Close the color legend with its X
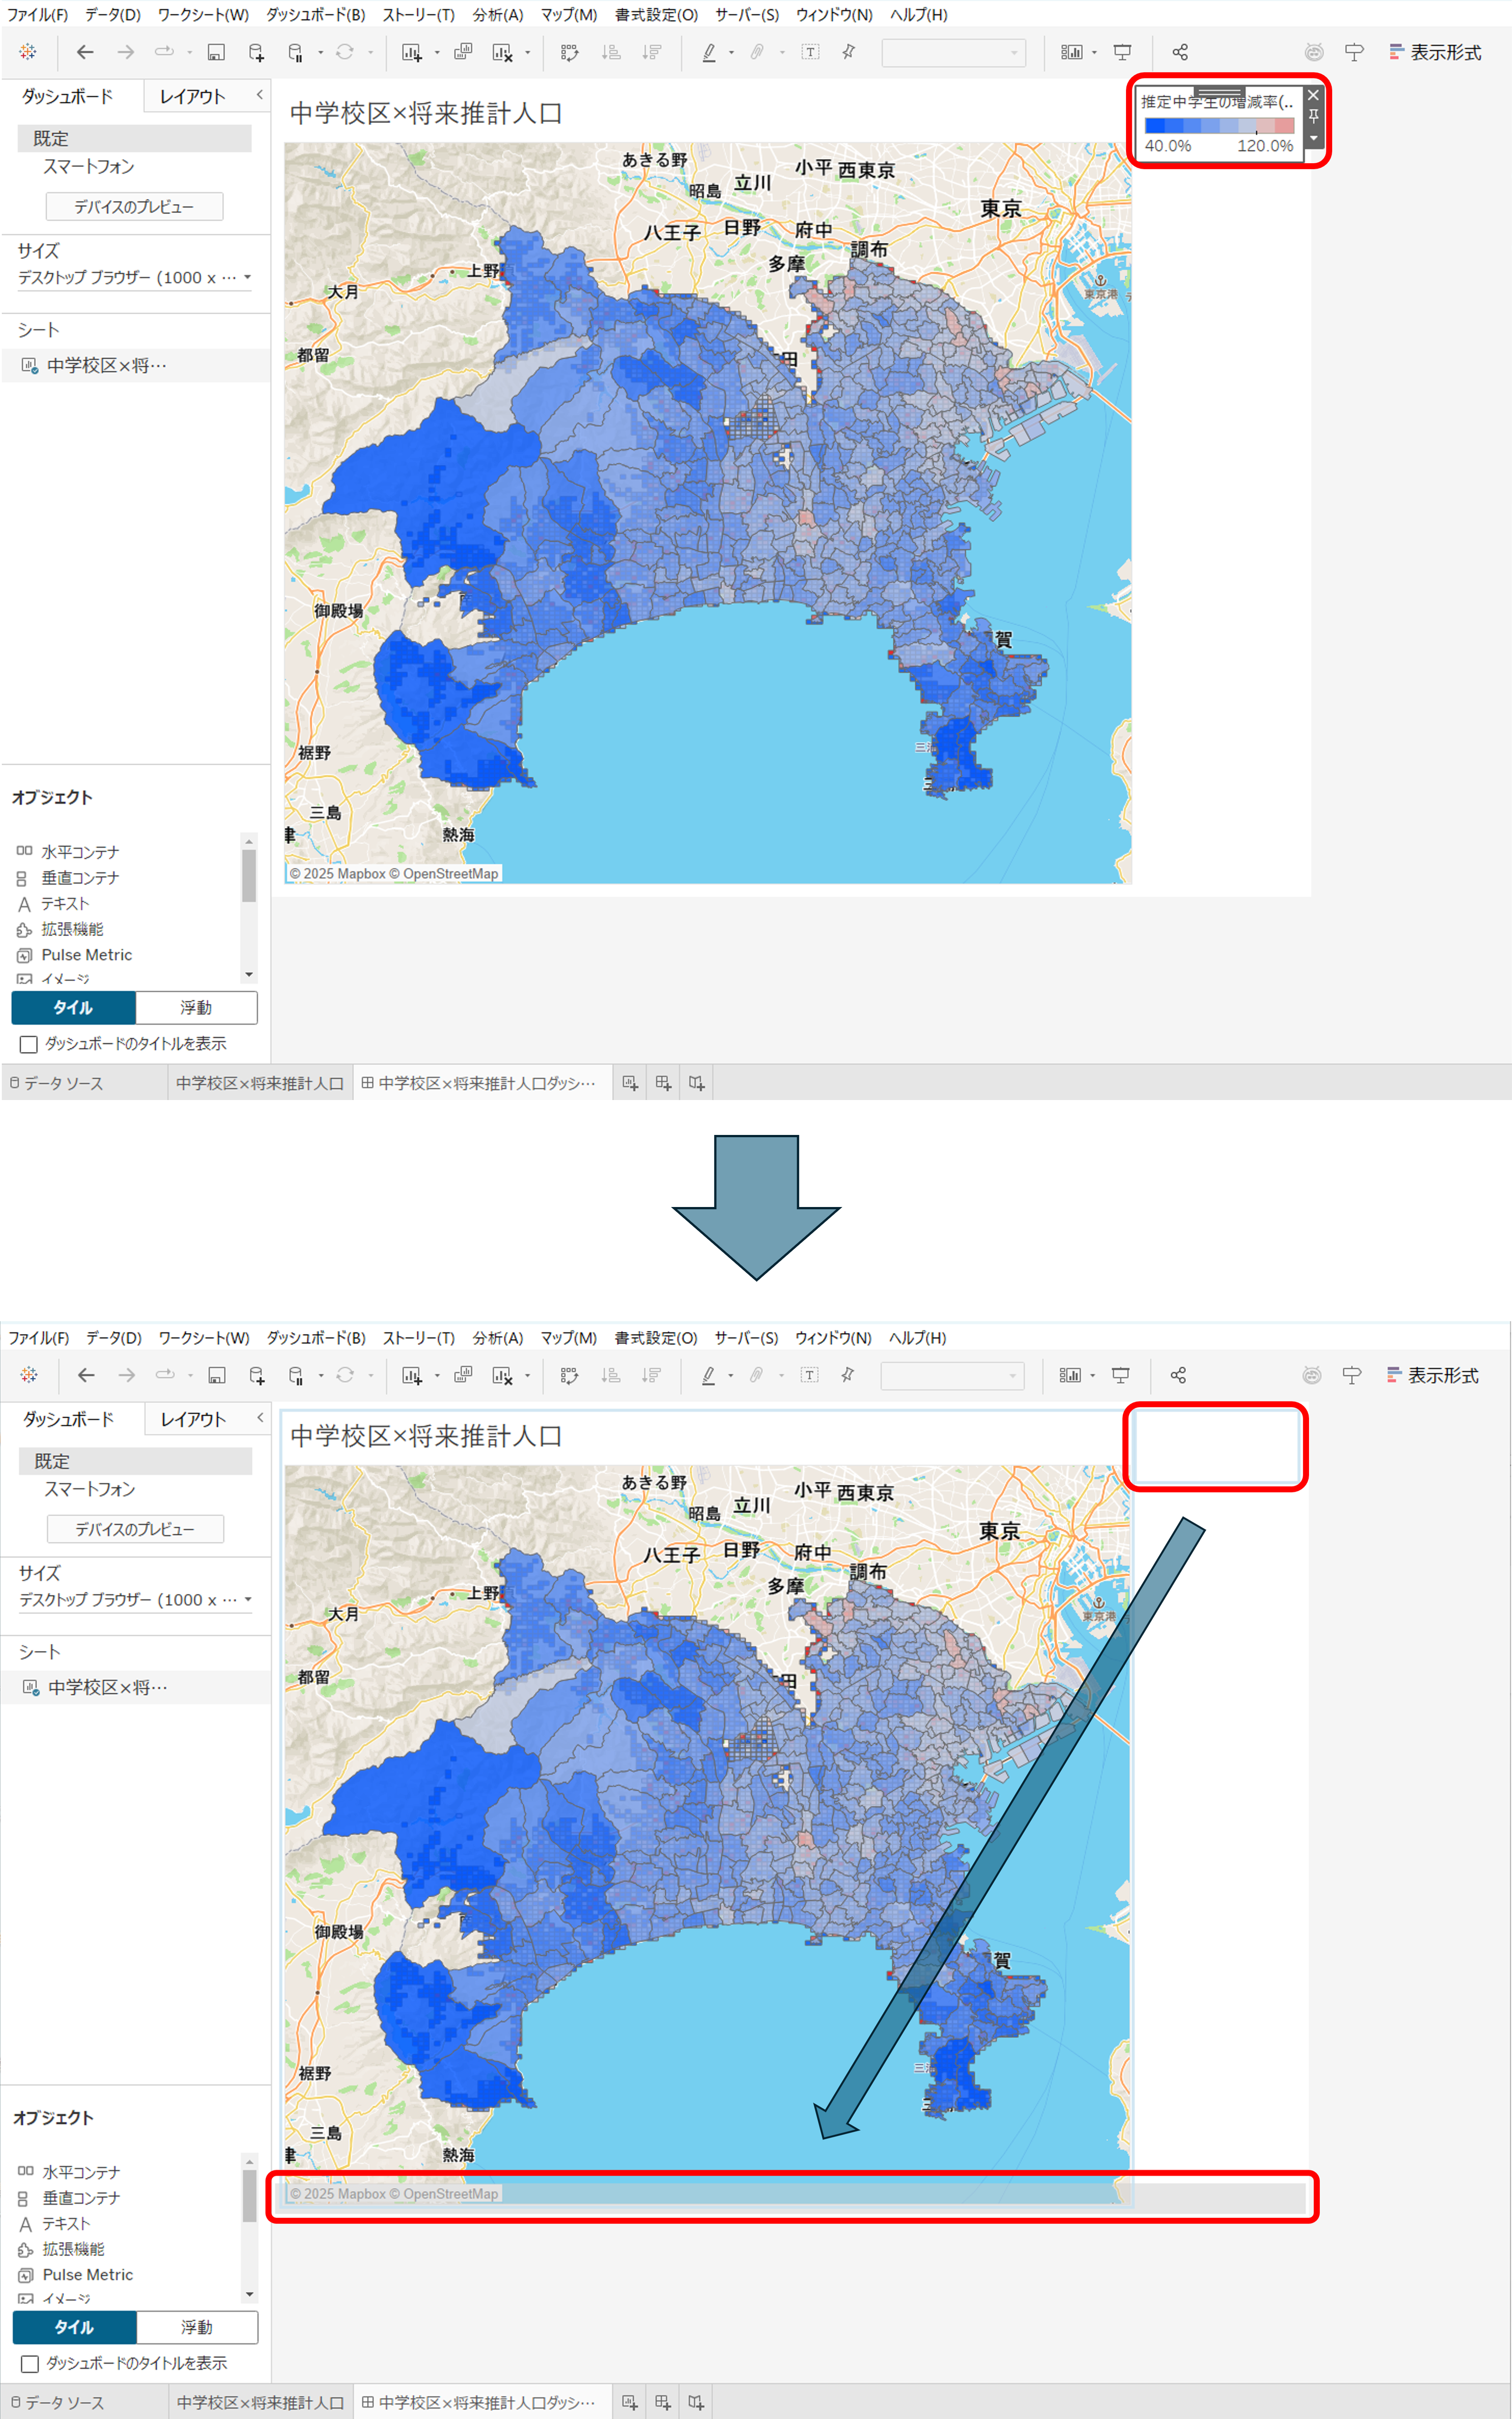Image resolution: width=1512 pixels, height=2419 pixels. [x=1314, y=95]
